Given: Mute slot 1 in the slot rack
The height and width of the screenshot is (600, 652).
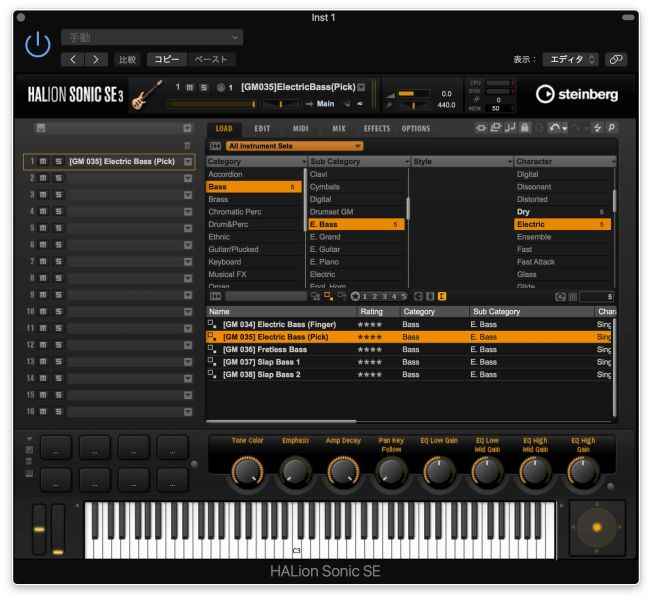Looking at the screenshot, I should [43, 161].
